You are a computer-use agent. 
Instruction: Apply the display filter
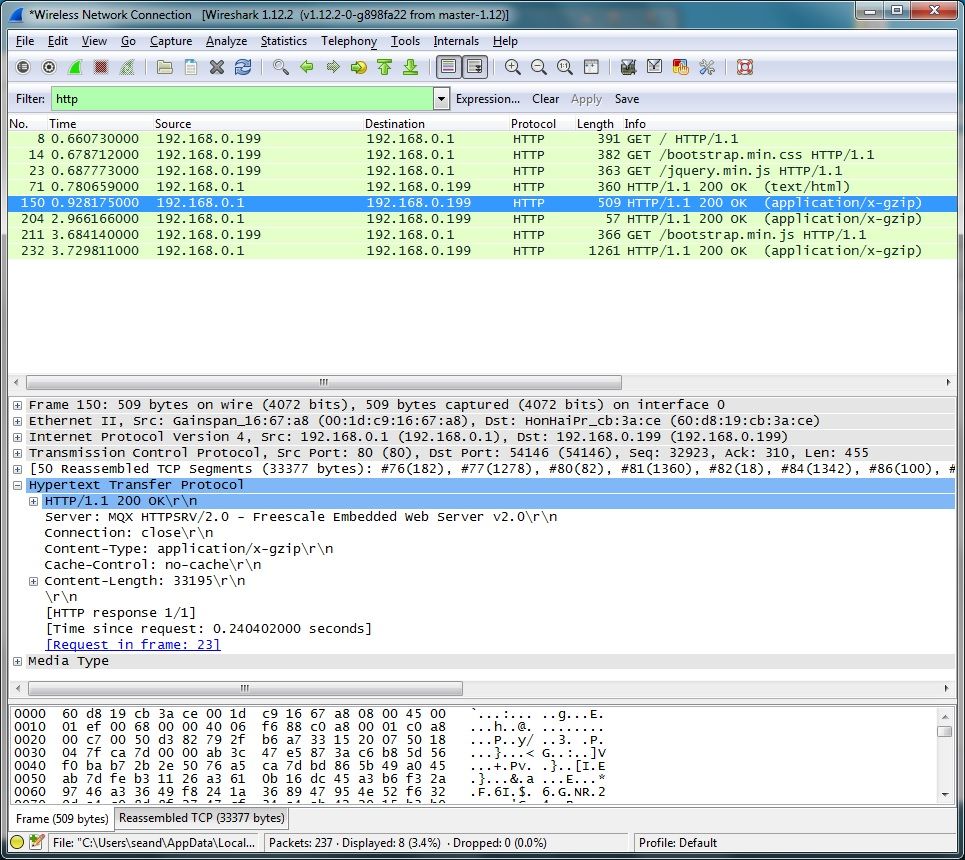pos(586,98)
